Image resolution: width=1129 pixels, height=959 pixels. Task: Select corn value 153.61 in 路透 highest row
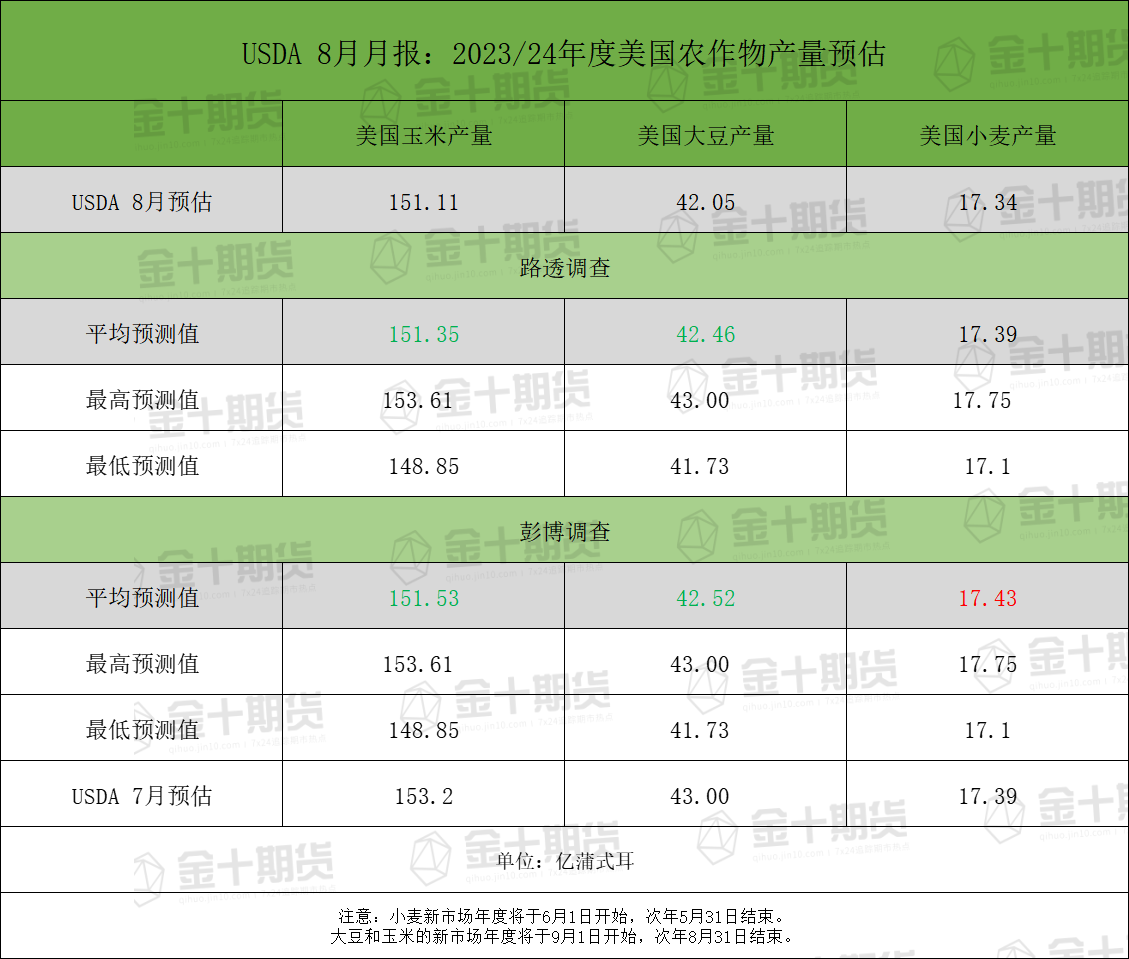point(418,401)
